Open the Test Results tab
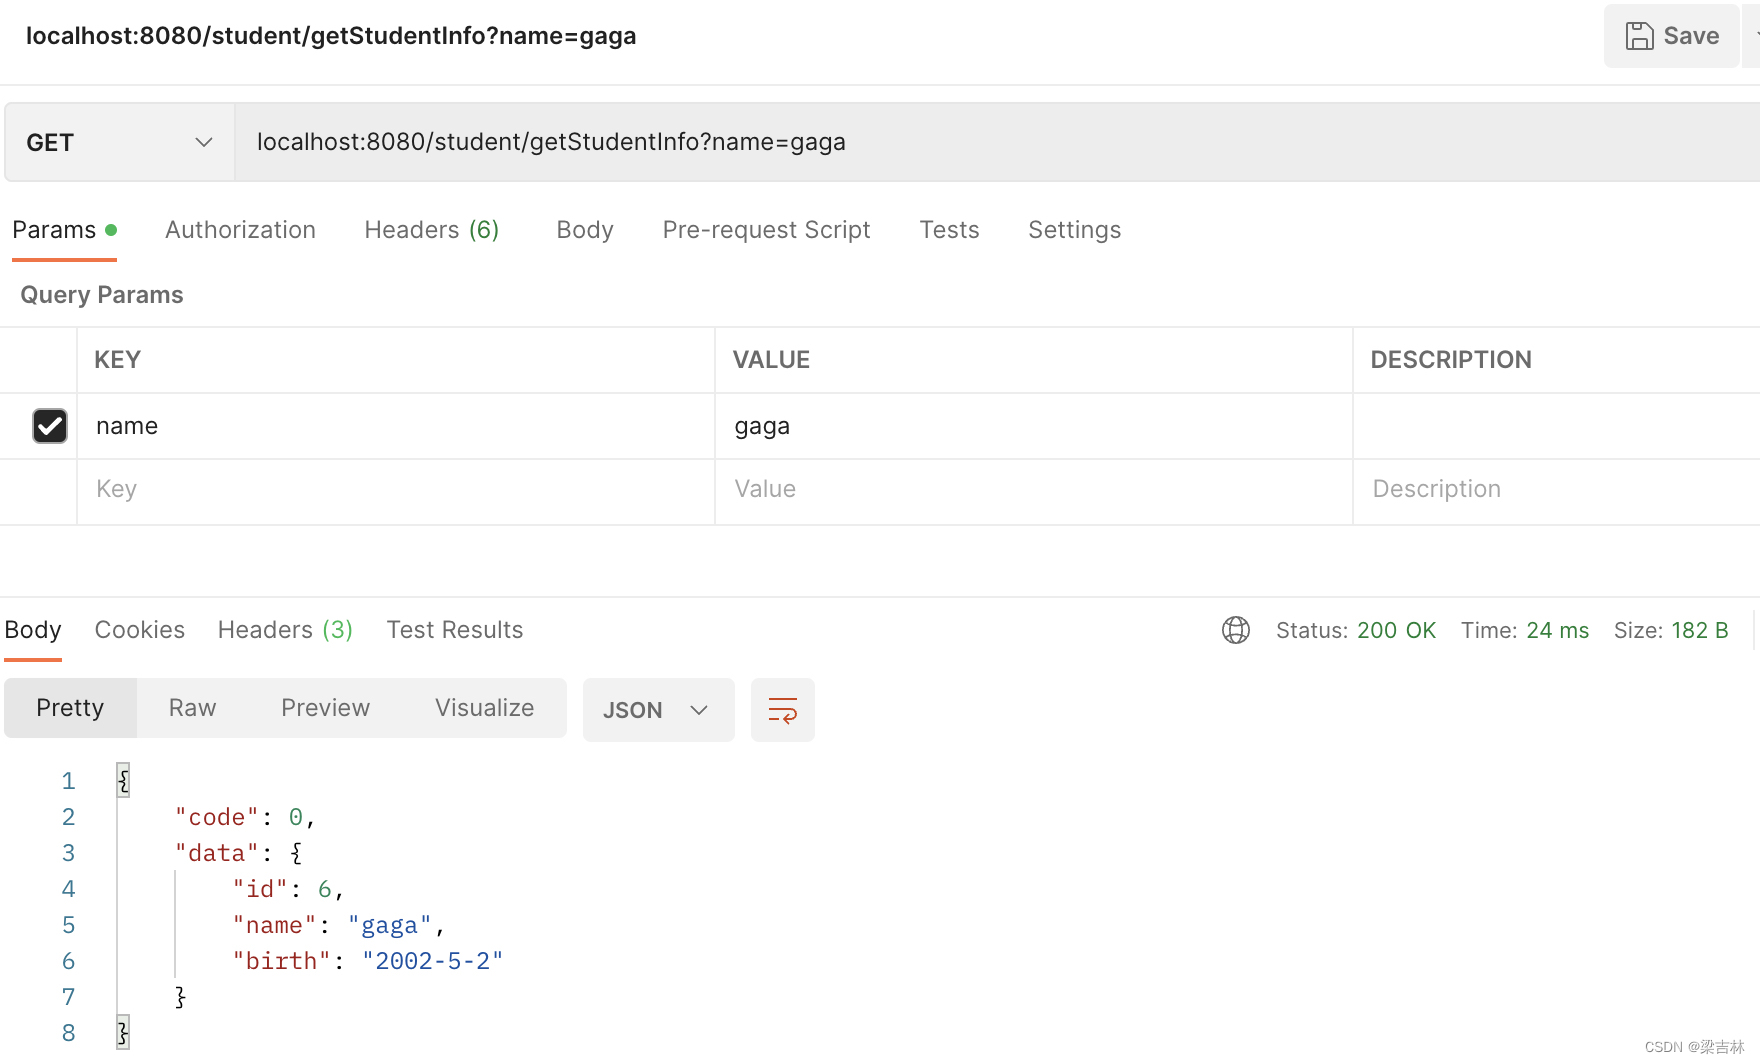Screen dimensions: 1760x1064 click(x=455, y=630)
